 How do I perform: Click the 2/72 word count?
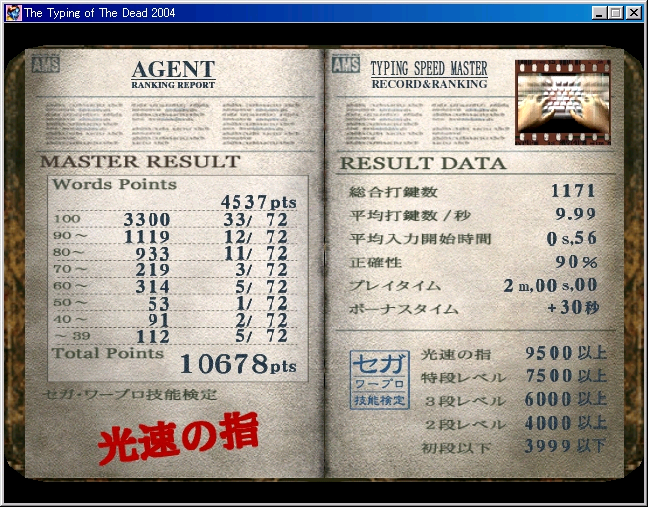click(261, 320)
